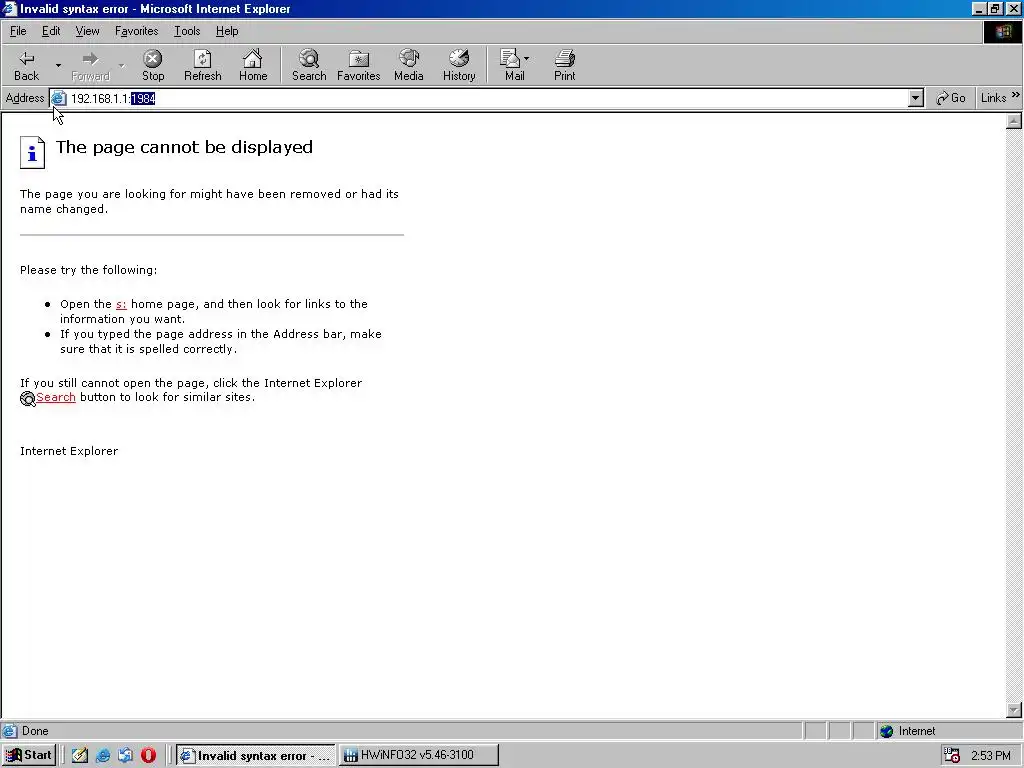The image size is (1024, 768).
Task: Open the File menu
Action: [x=18, y=31]
